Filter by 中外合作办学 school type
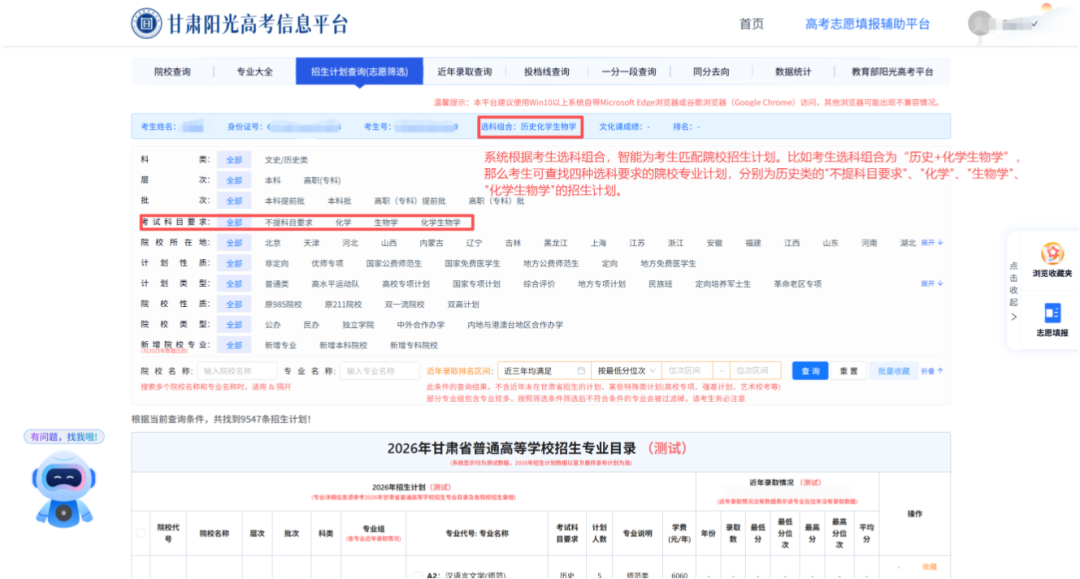The width and height of the screenshot is (1080, 579). [420, 325]
